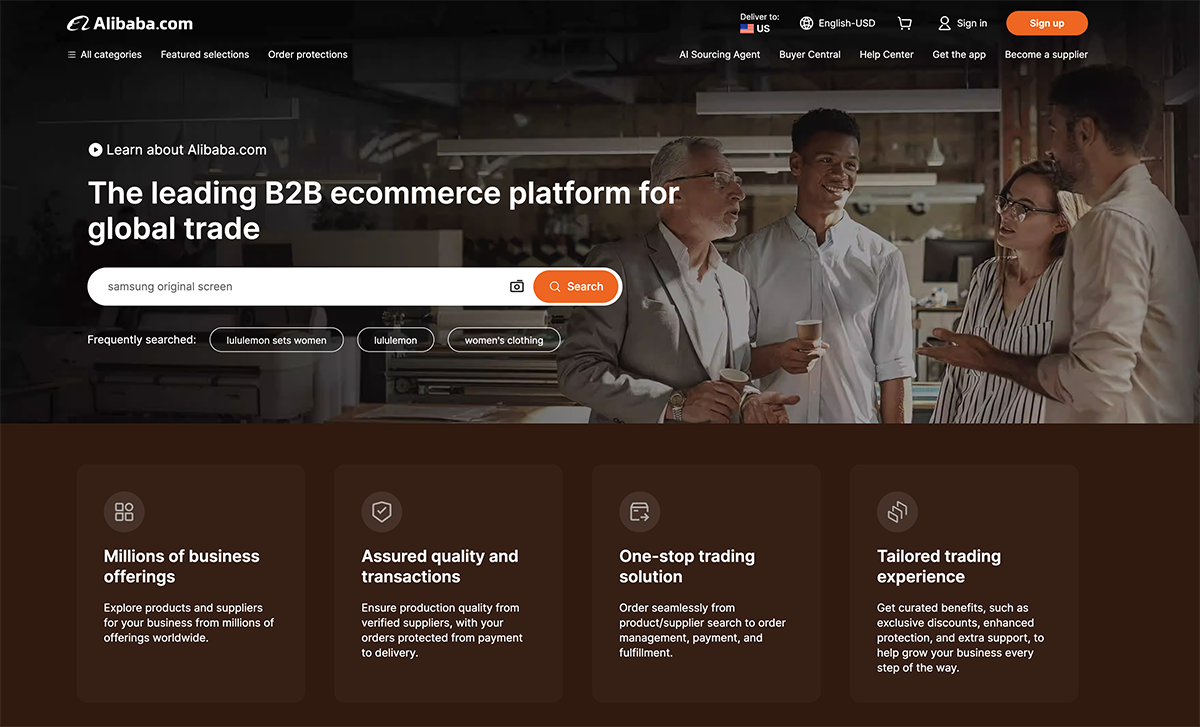Click the US flag icon
This screenshot has width=1200, height=727.
coord(747,29)
